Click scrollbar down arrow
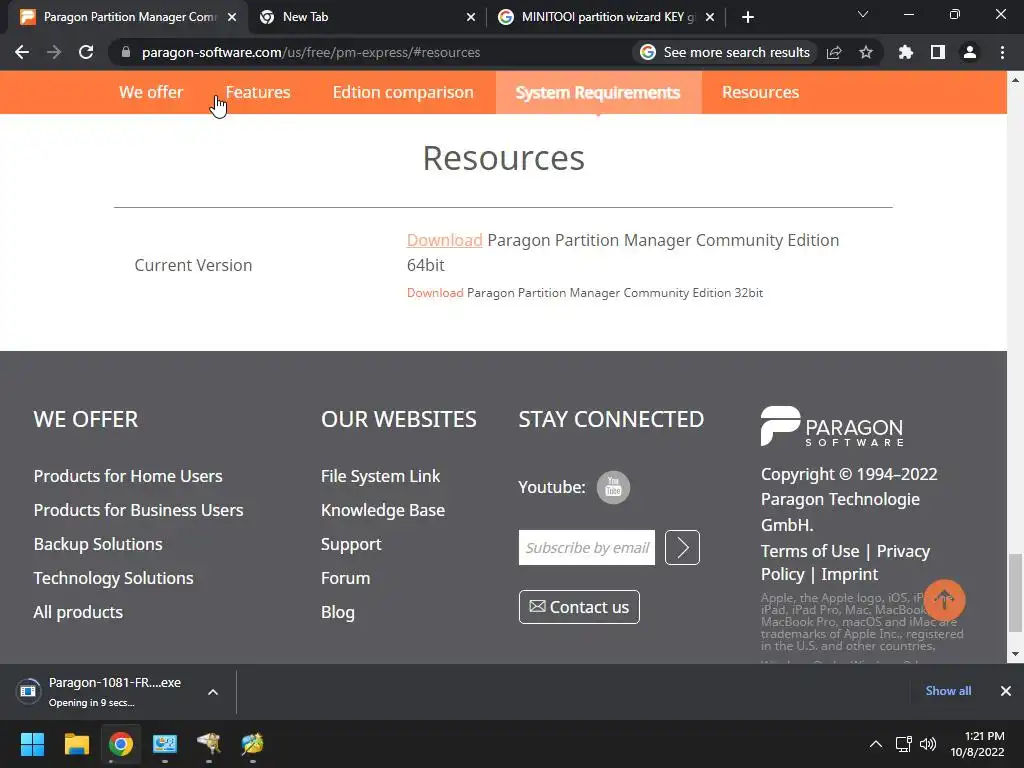Viewport: 1024px width, 768px height. [1015, 654]
